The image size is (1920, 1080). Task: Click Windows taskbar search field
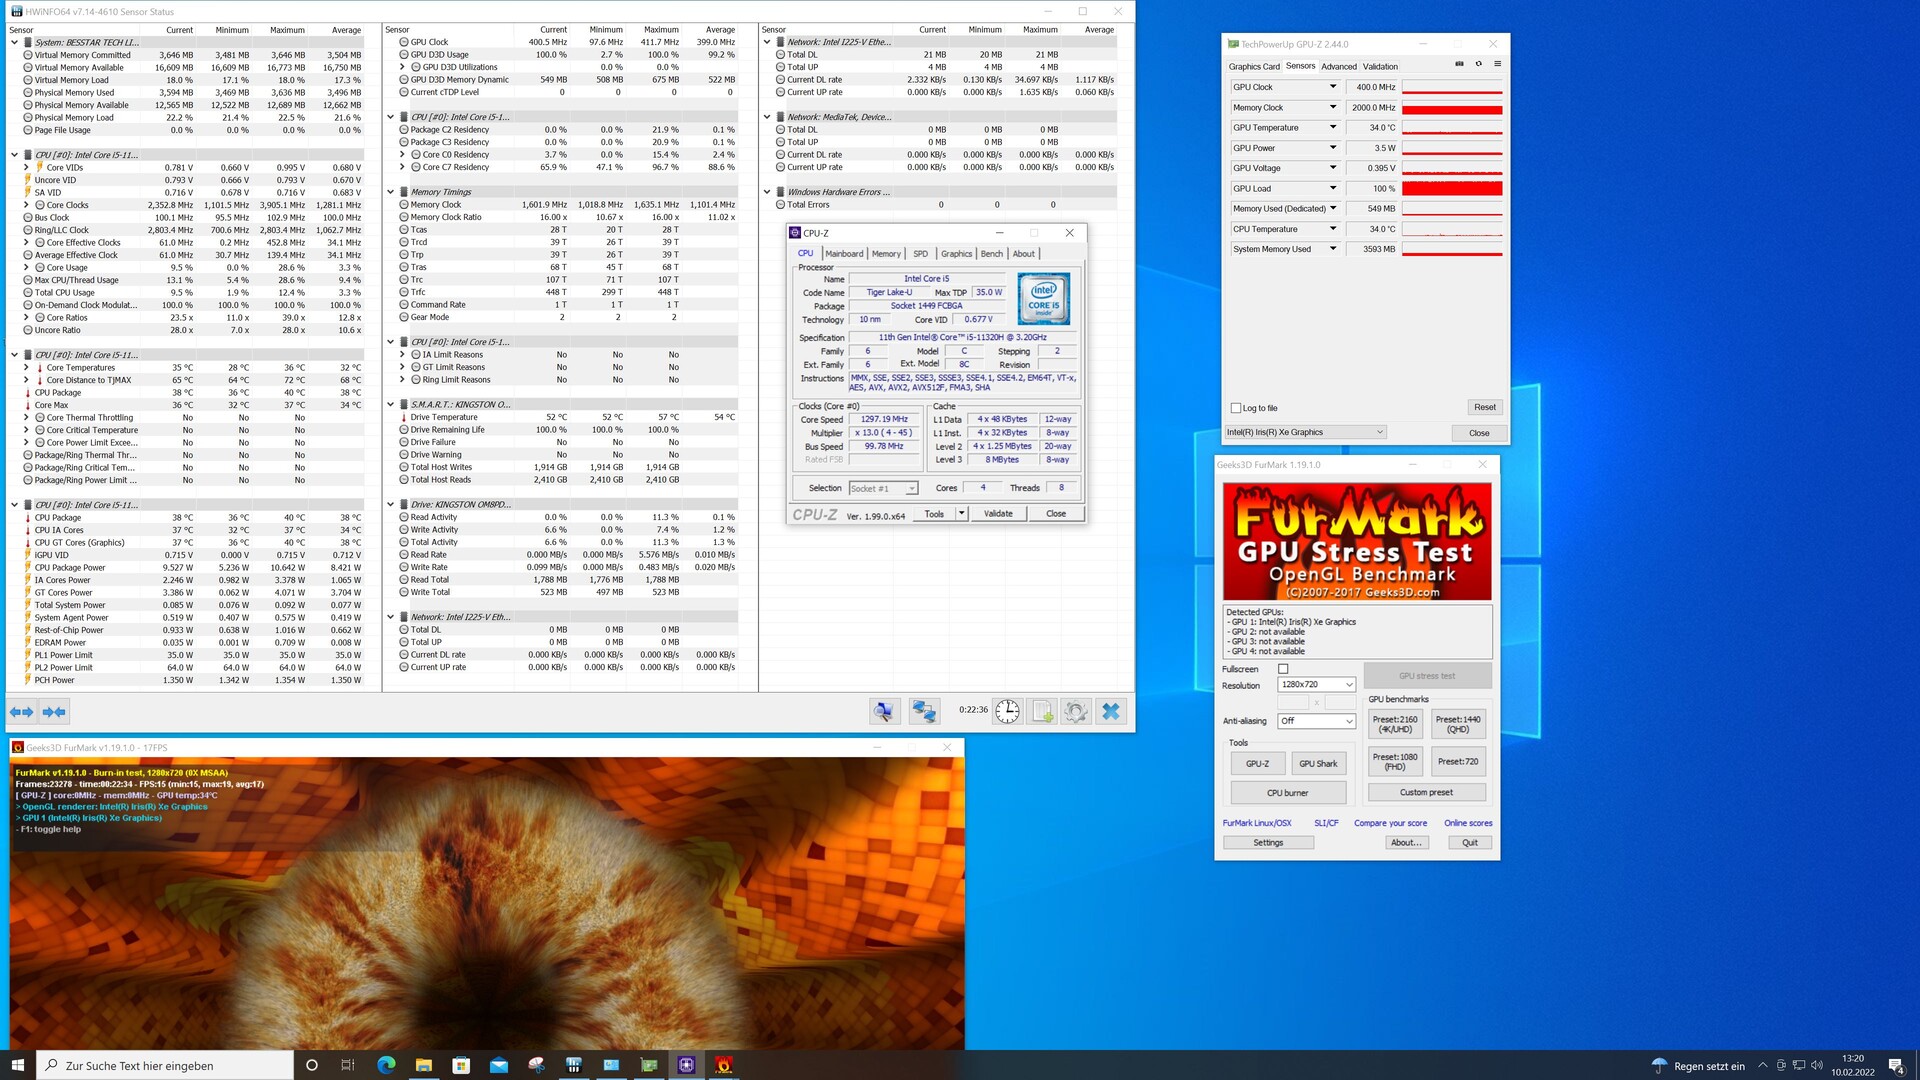coord(165,1065)
